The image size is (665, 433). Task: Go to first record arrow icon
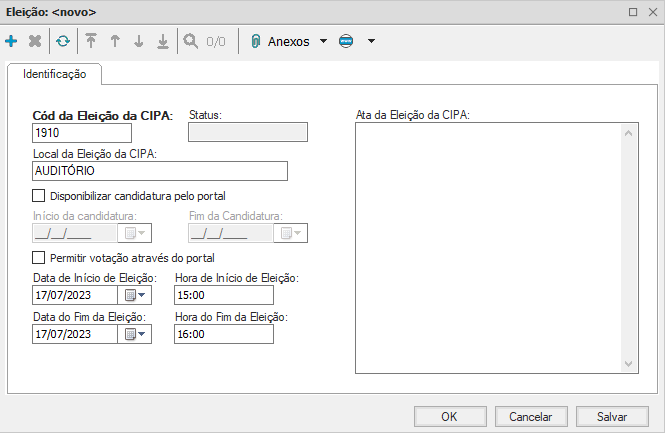[x=91, y=42]
